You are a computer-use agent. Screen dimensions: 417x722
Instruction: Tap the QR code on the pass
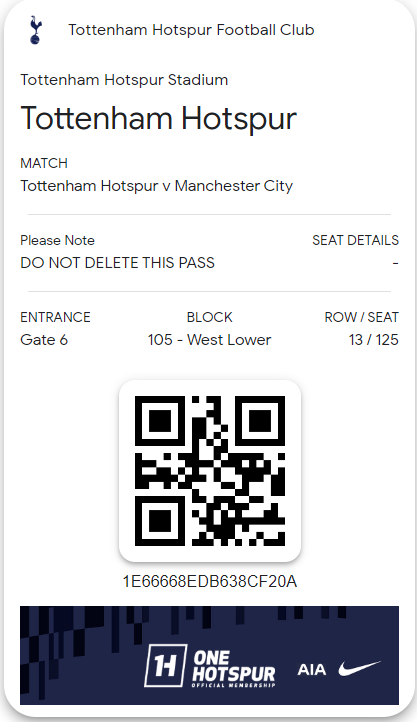pos(210,471)
